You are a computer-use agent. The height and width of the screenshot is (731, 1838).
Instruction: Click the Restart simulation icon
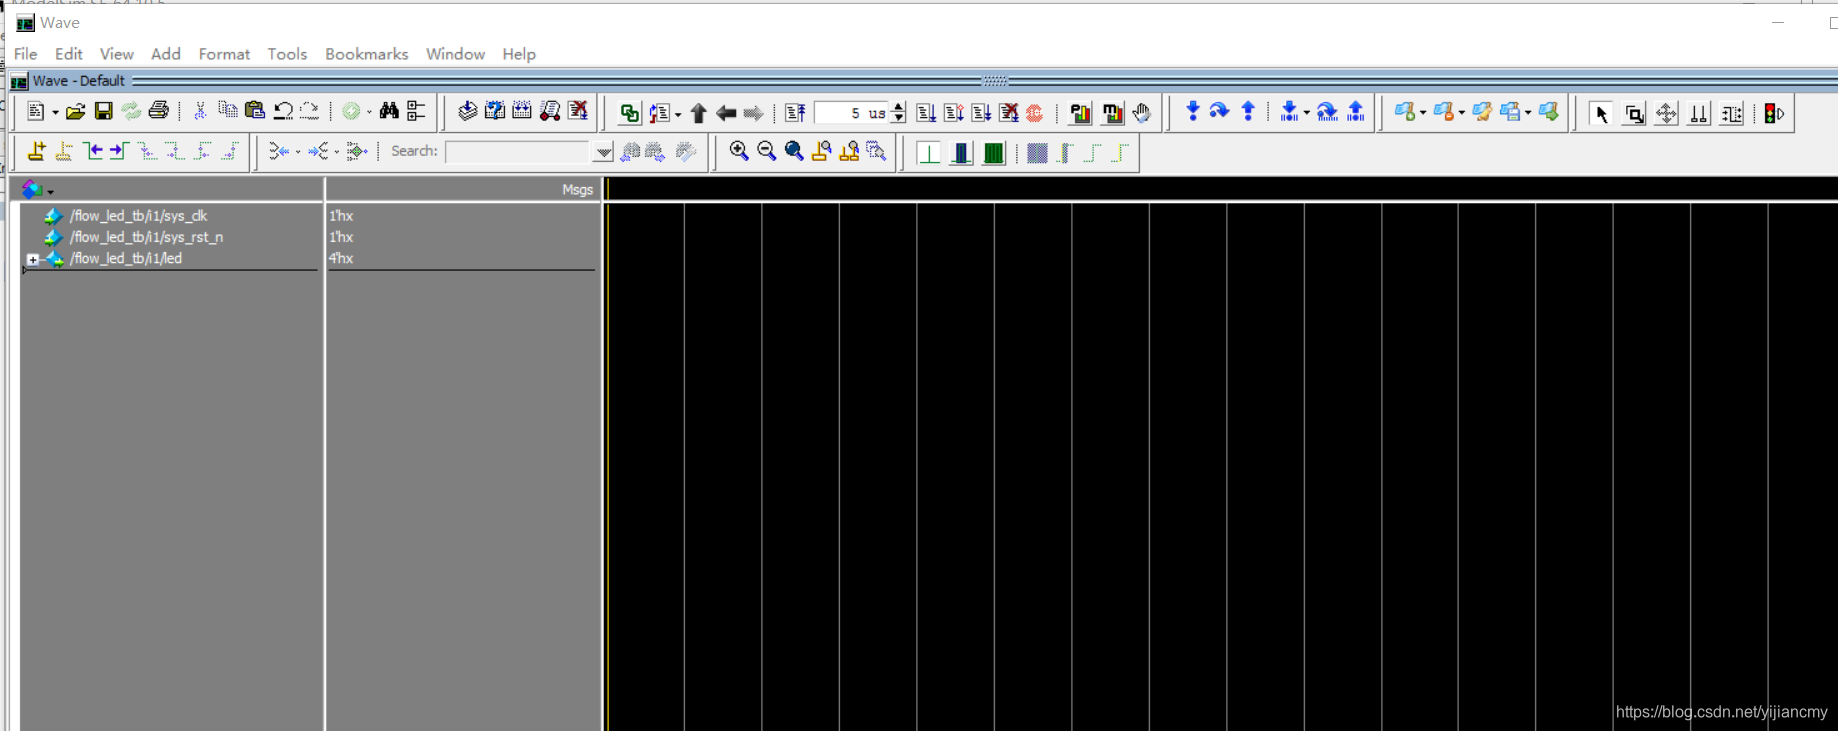click(795, 113)
